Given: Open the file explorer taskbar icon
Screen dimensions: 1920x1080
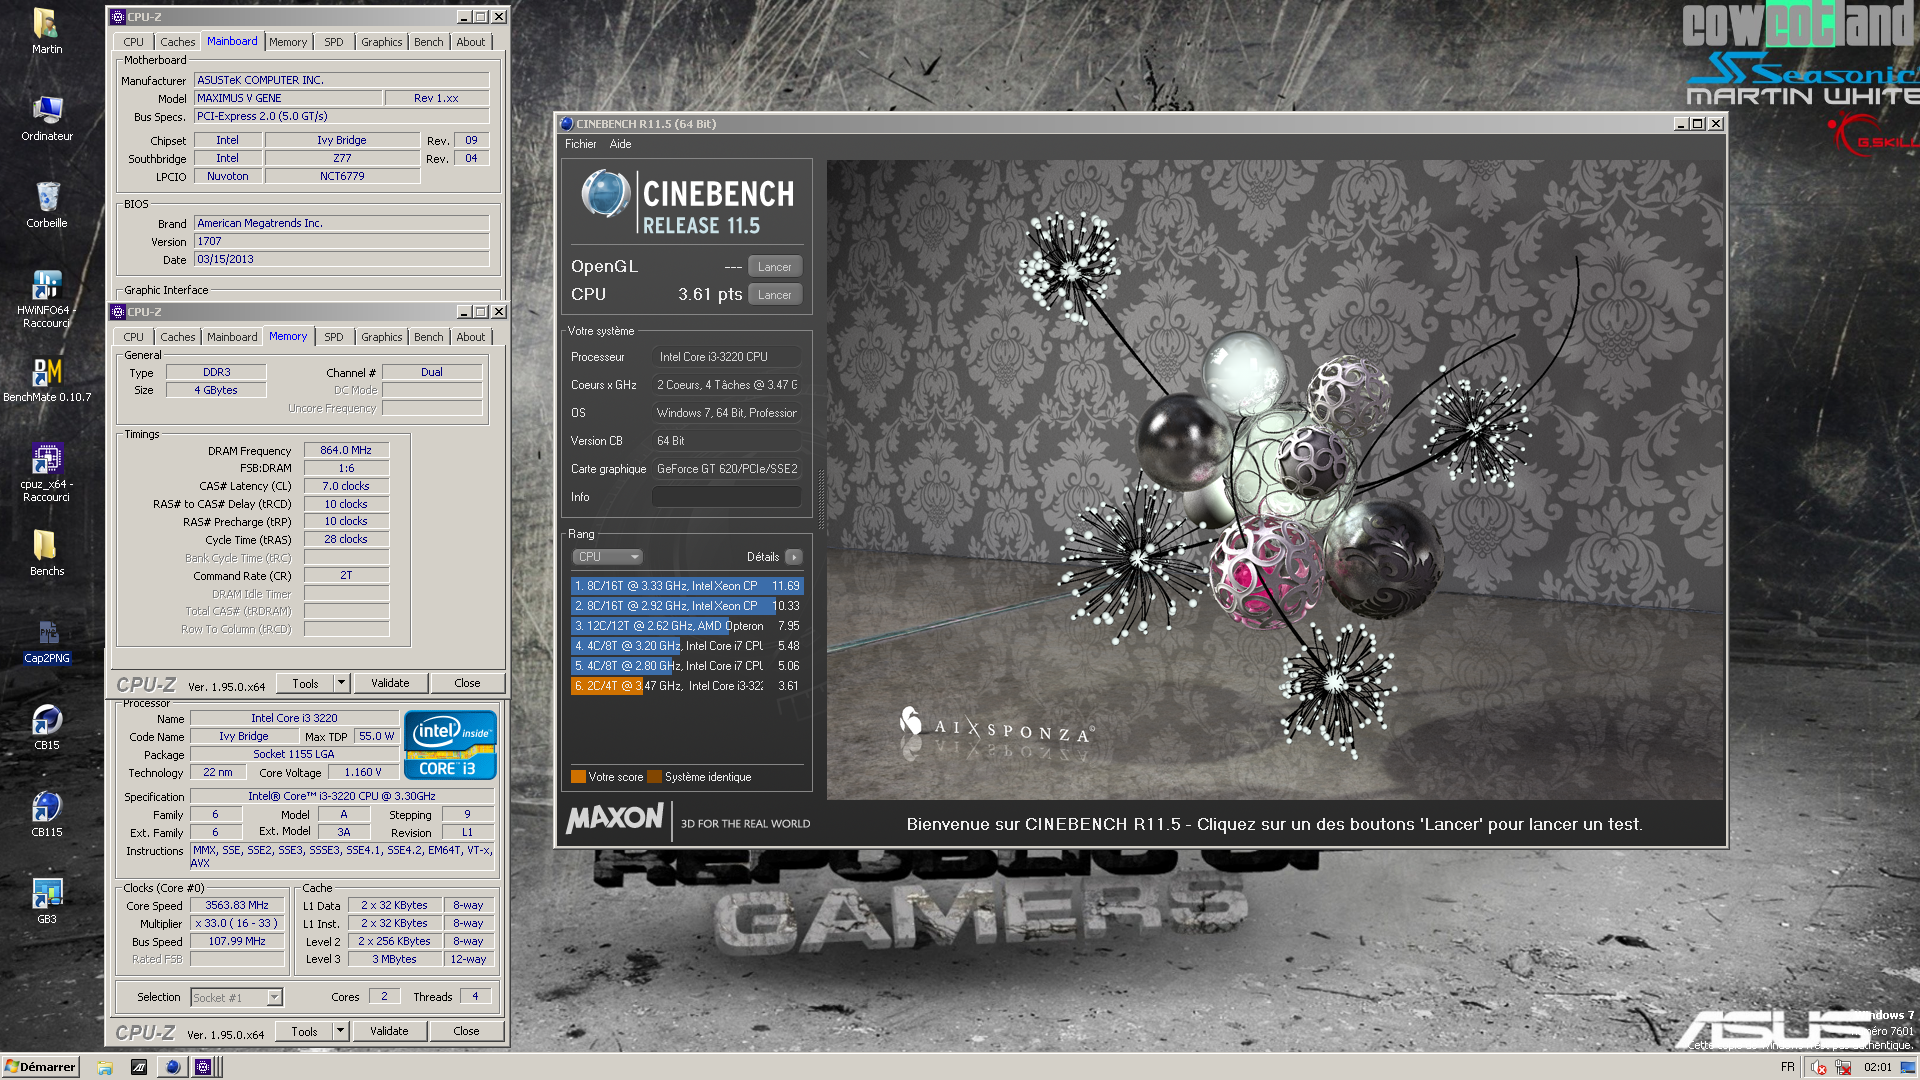Looking at the screenshot, I should pyautogui.click(x=105, y=1067).
